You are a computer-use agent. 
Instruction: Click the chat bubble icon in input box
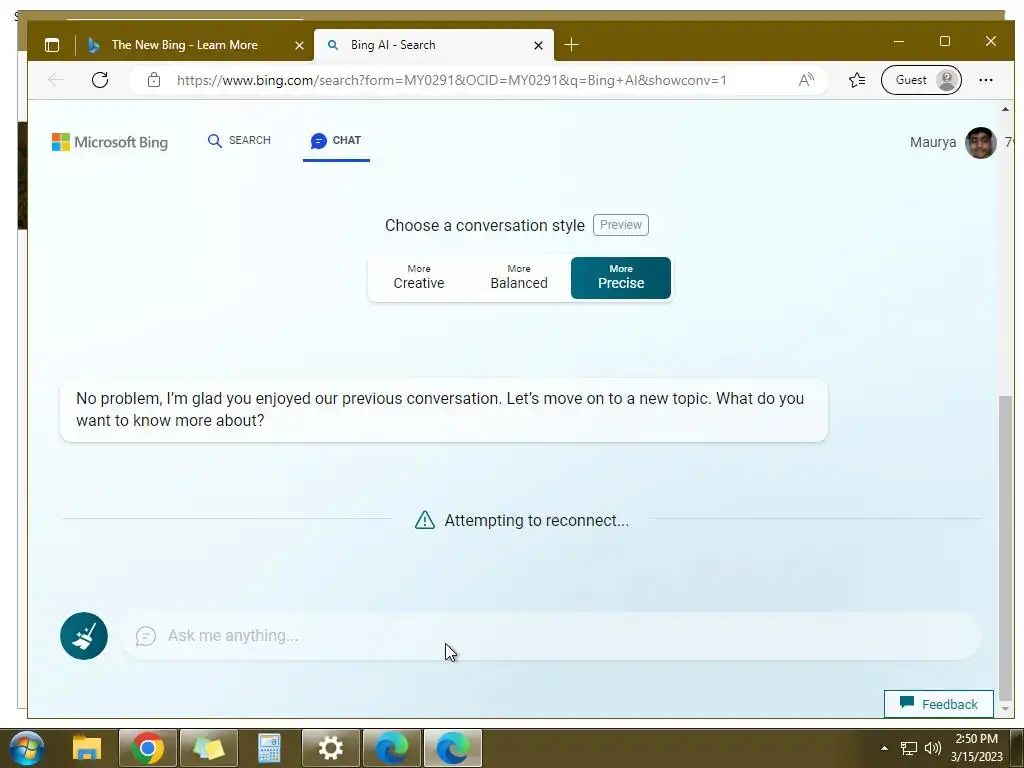point(146,635)
